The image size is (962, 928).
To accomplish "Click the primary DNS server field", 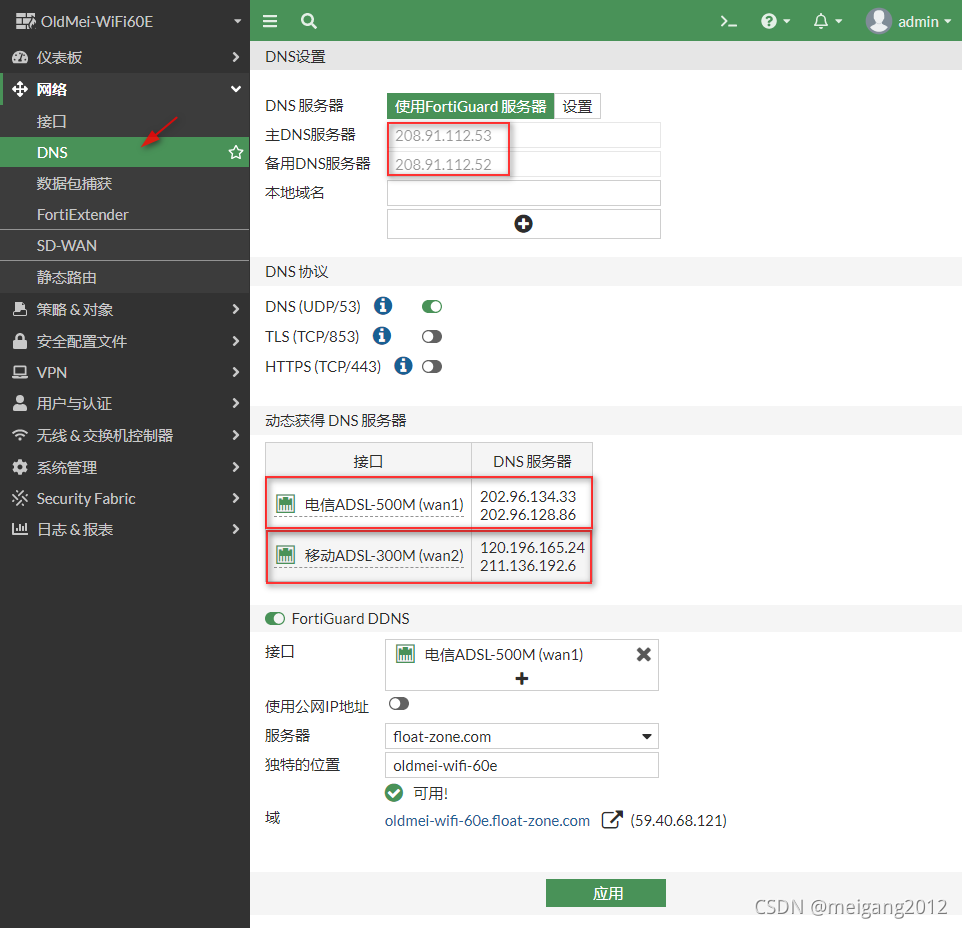I will (523, 135).
